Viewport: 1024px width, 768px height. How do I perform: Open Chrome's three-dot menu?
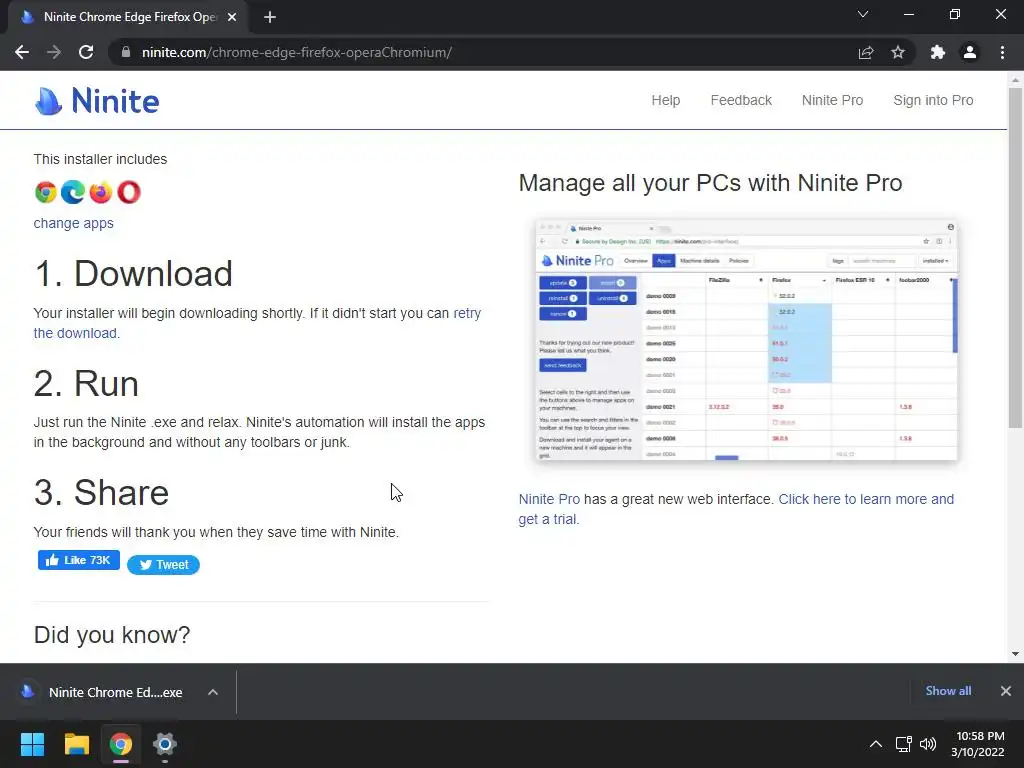pyautogui.click(x=1002, y=52)
